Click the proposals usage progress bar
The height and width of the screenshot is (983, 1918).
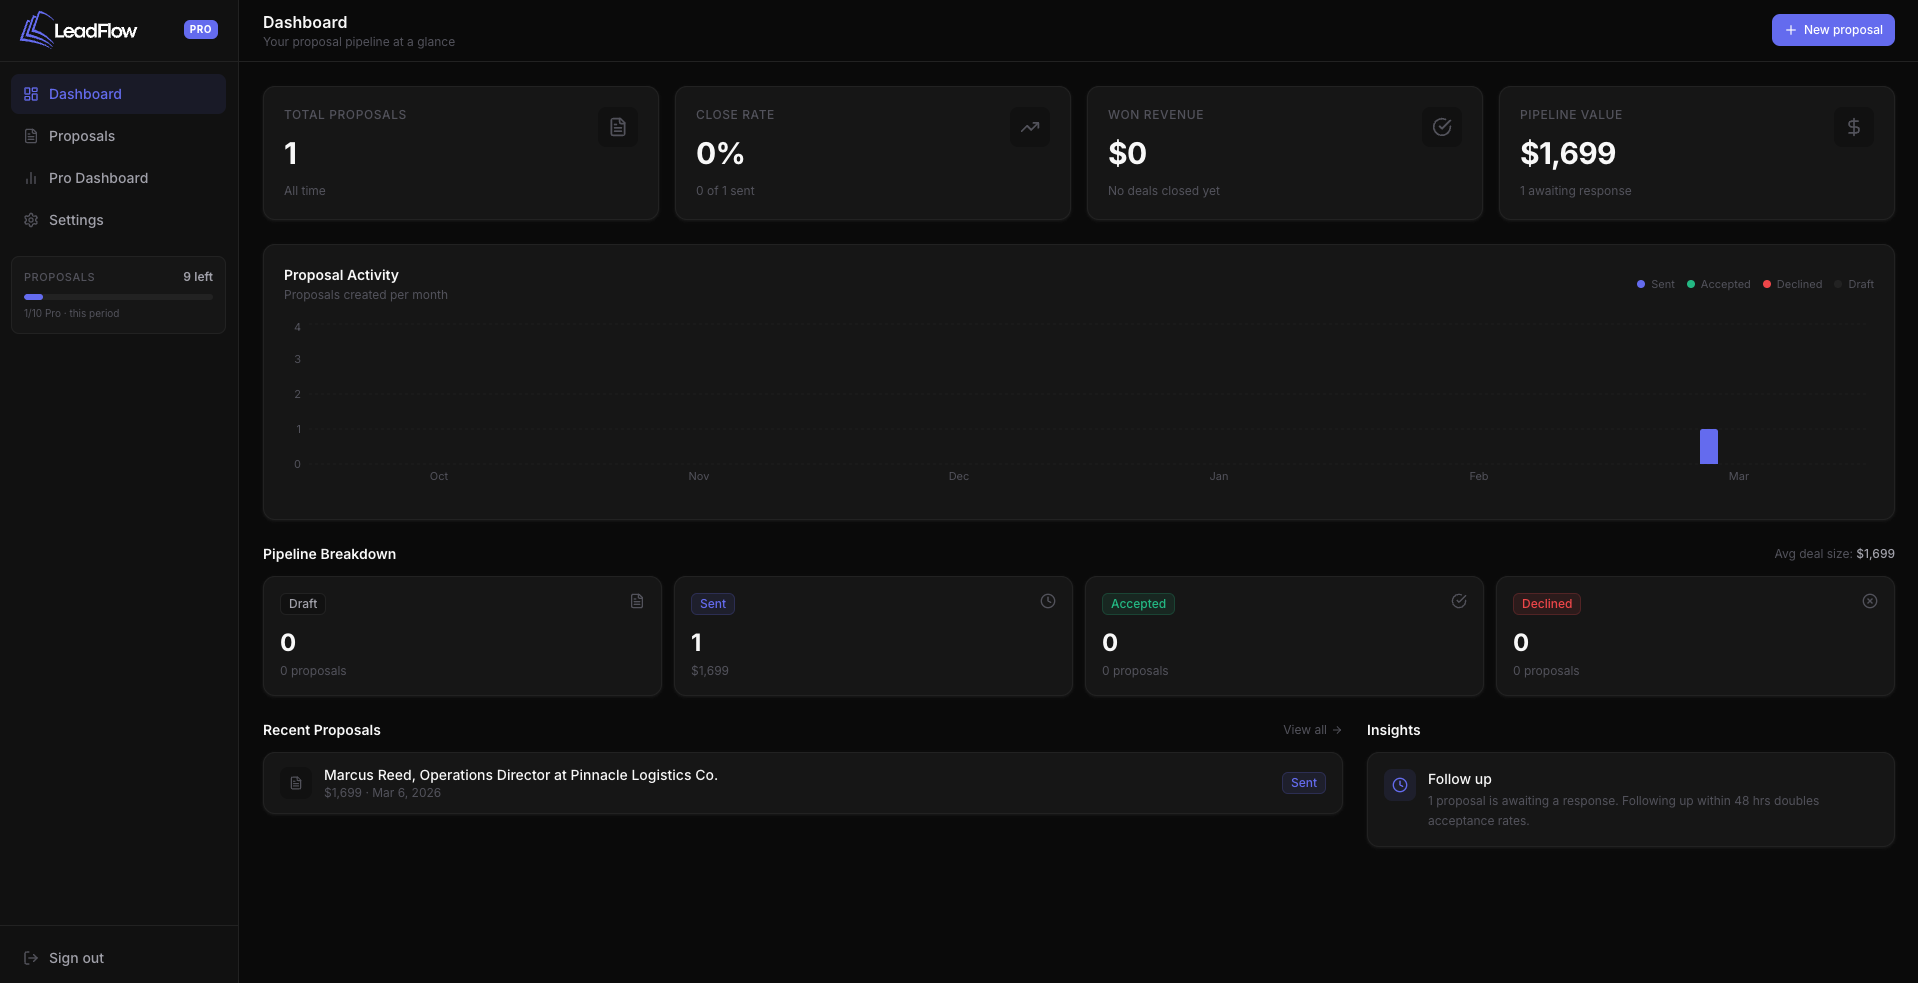point(117,296)
